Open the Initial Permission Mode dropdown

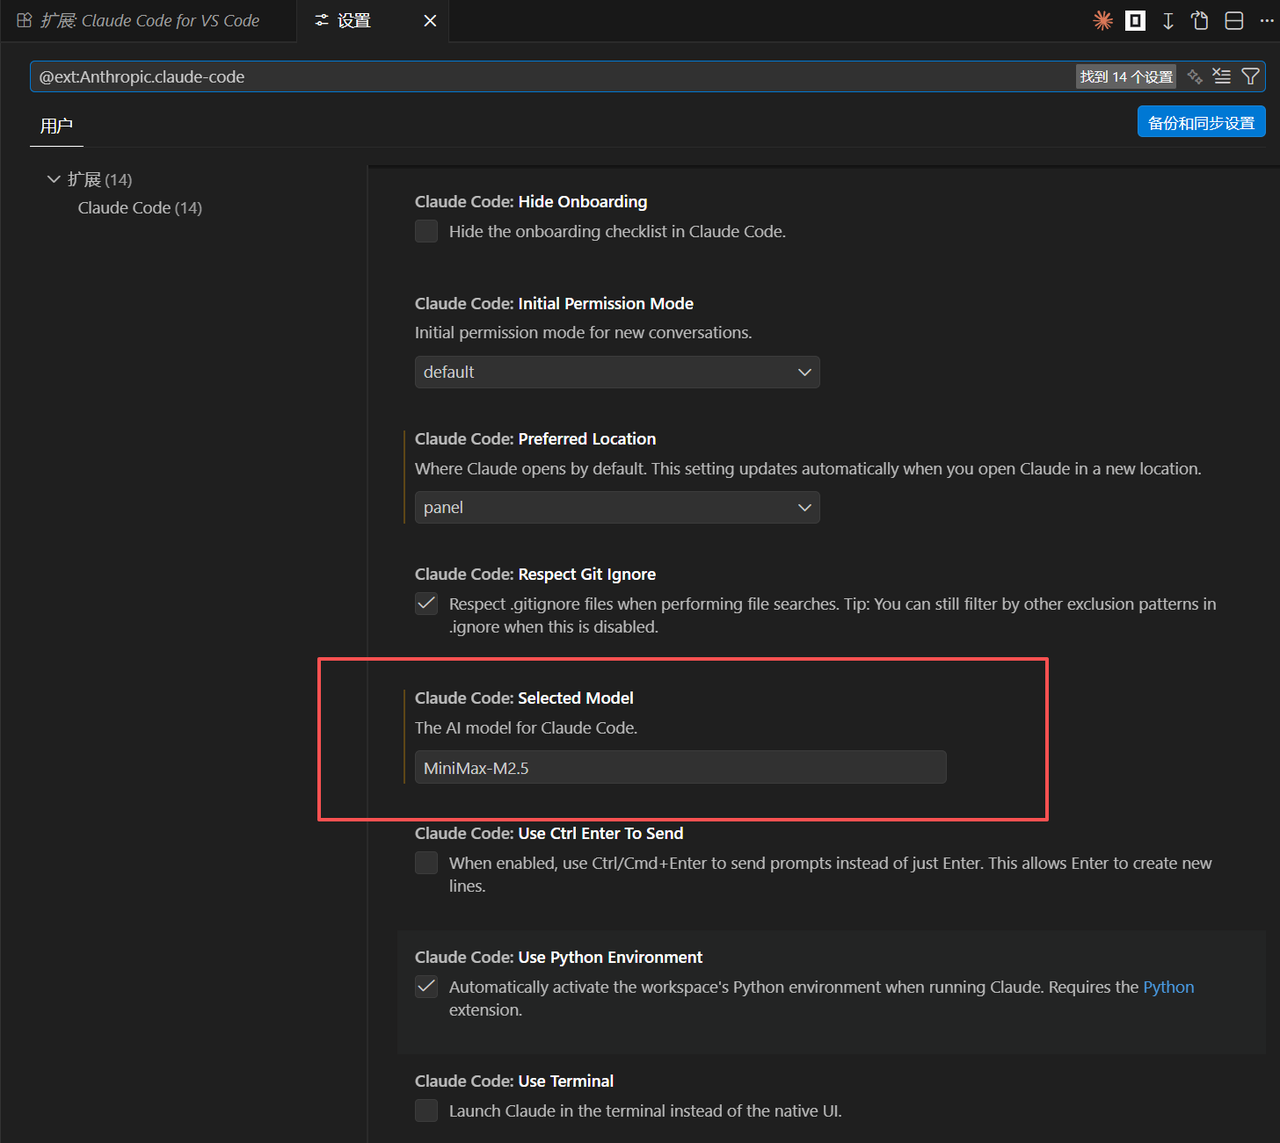(x=617, y=372)
